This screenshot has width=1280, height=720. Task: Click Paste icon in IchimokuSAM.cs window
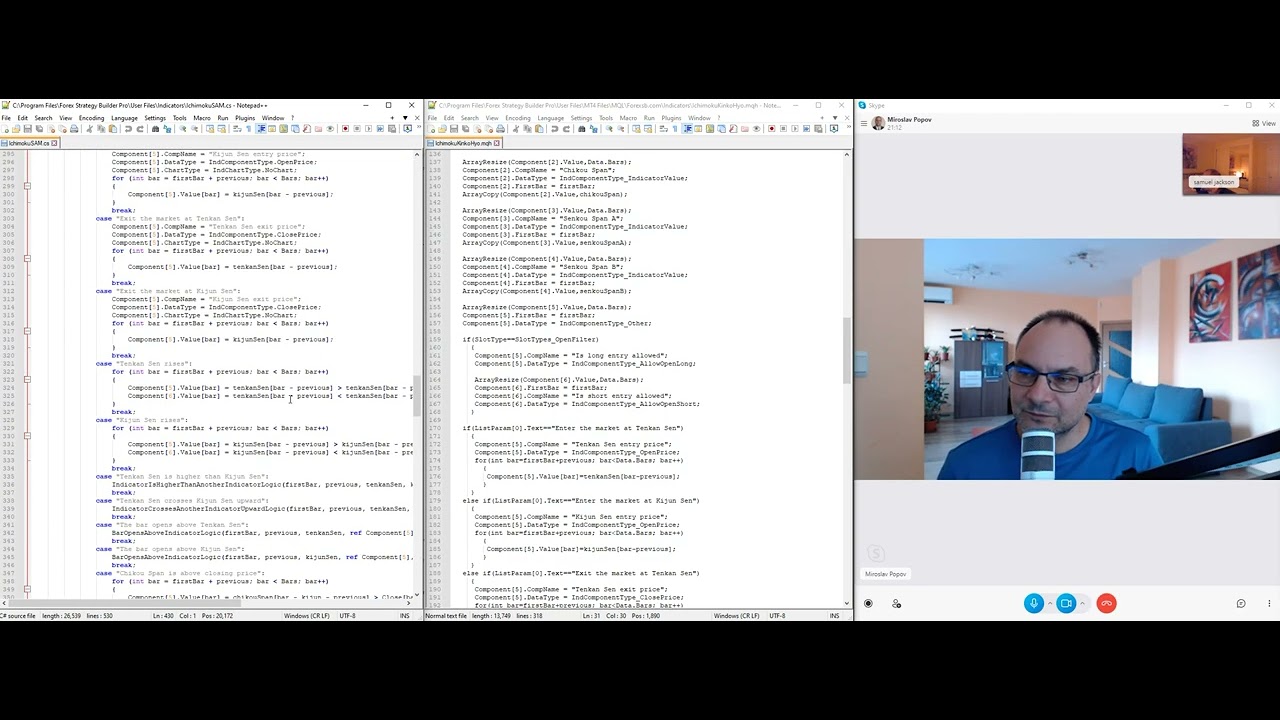point(113,129)
